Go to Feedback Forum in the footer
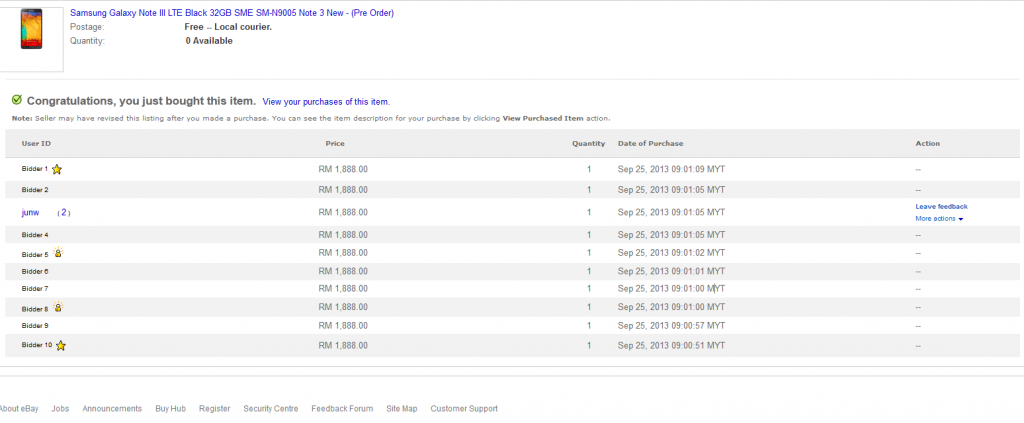This screenshot has width=1024, height=423. (x=342, y=409)
